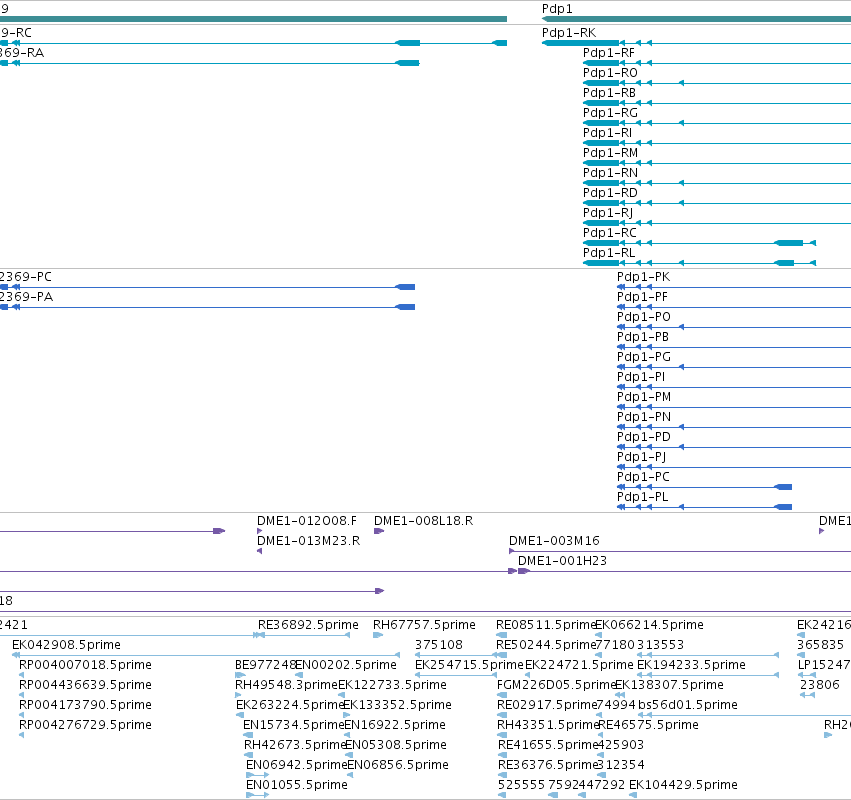Choose the Pdp1-PI CDS label
Screen dimensions: 851x800
pos(641,378)
